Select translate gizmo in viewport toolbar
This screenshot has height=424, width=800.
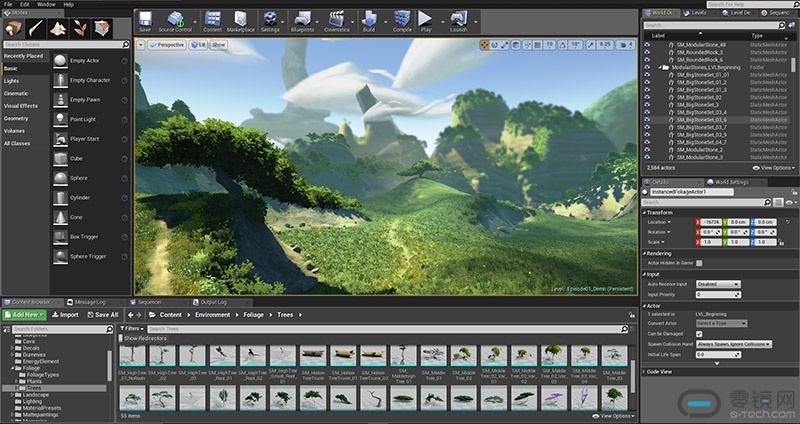coord(484,45)
